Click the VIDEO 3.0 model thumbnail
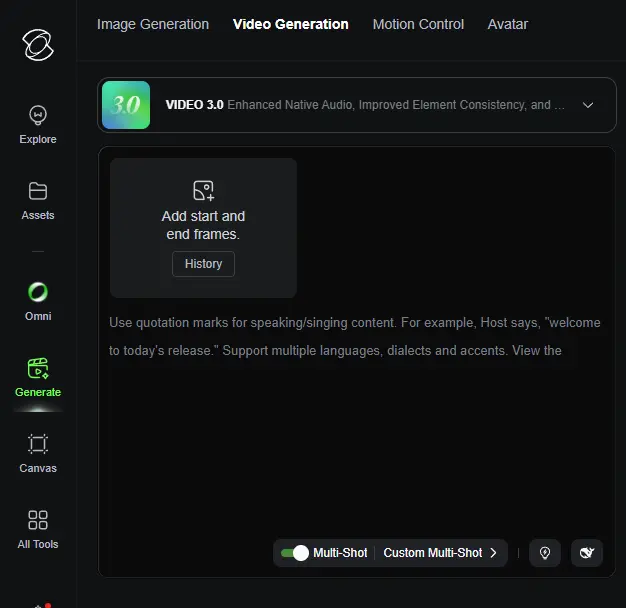 coord(126,105)
